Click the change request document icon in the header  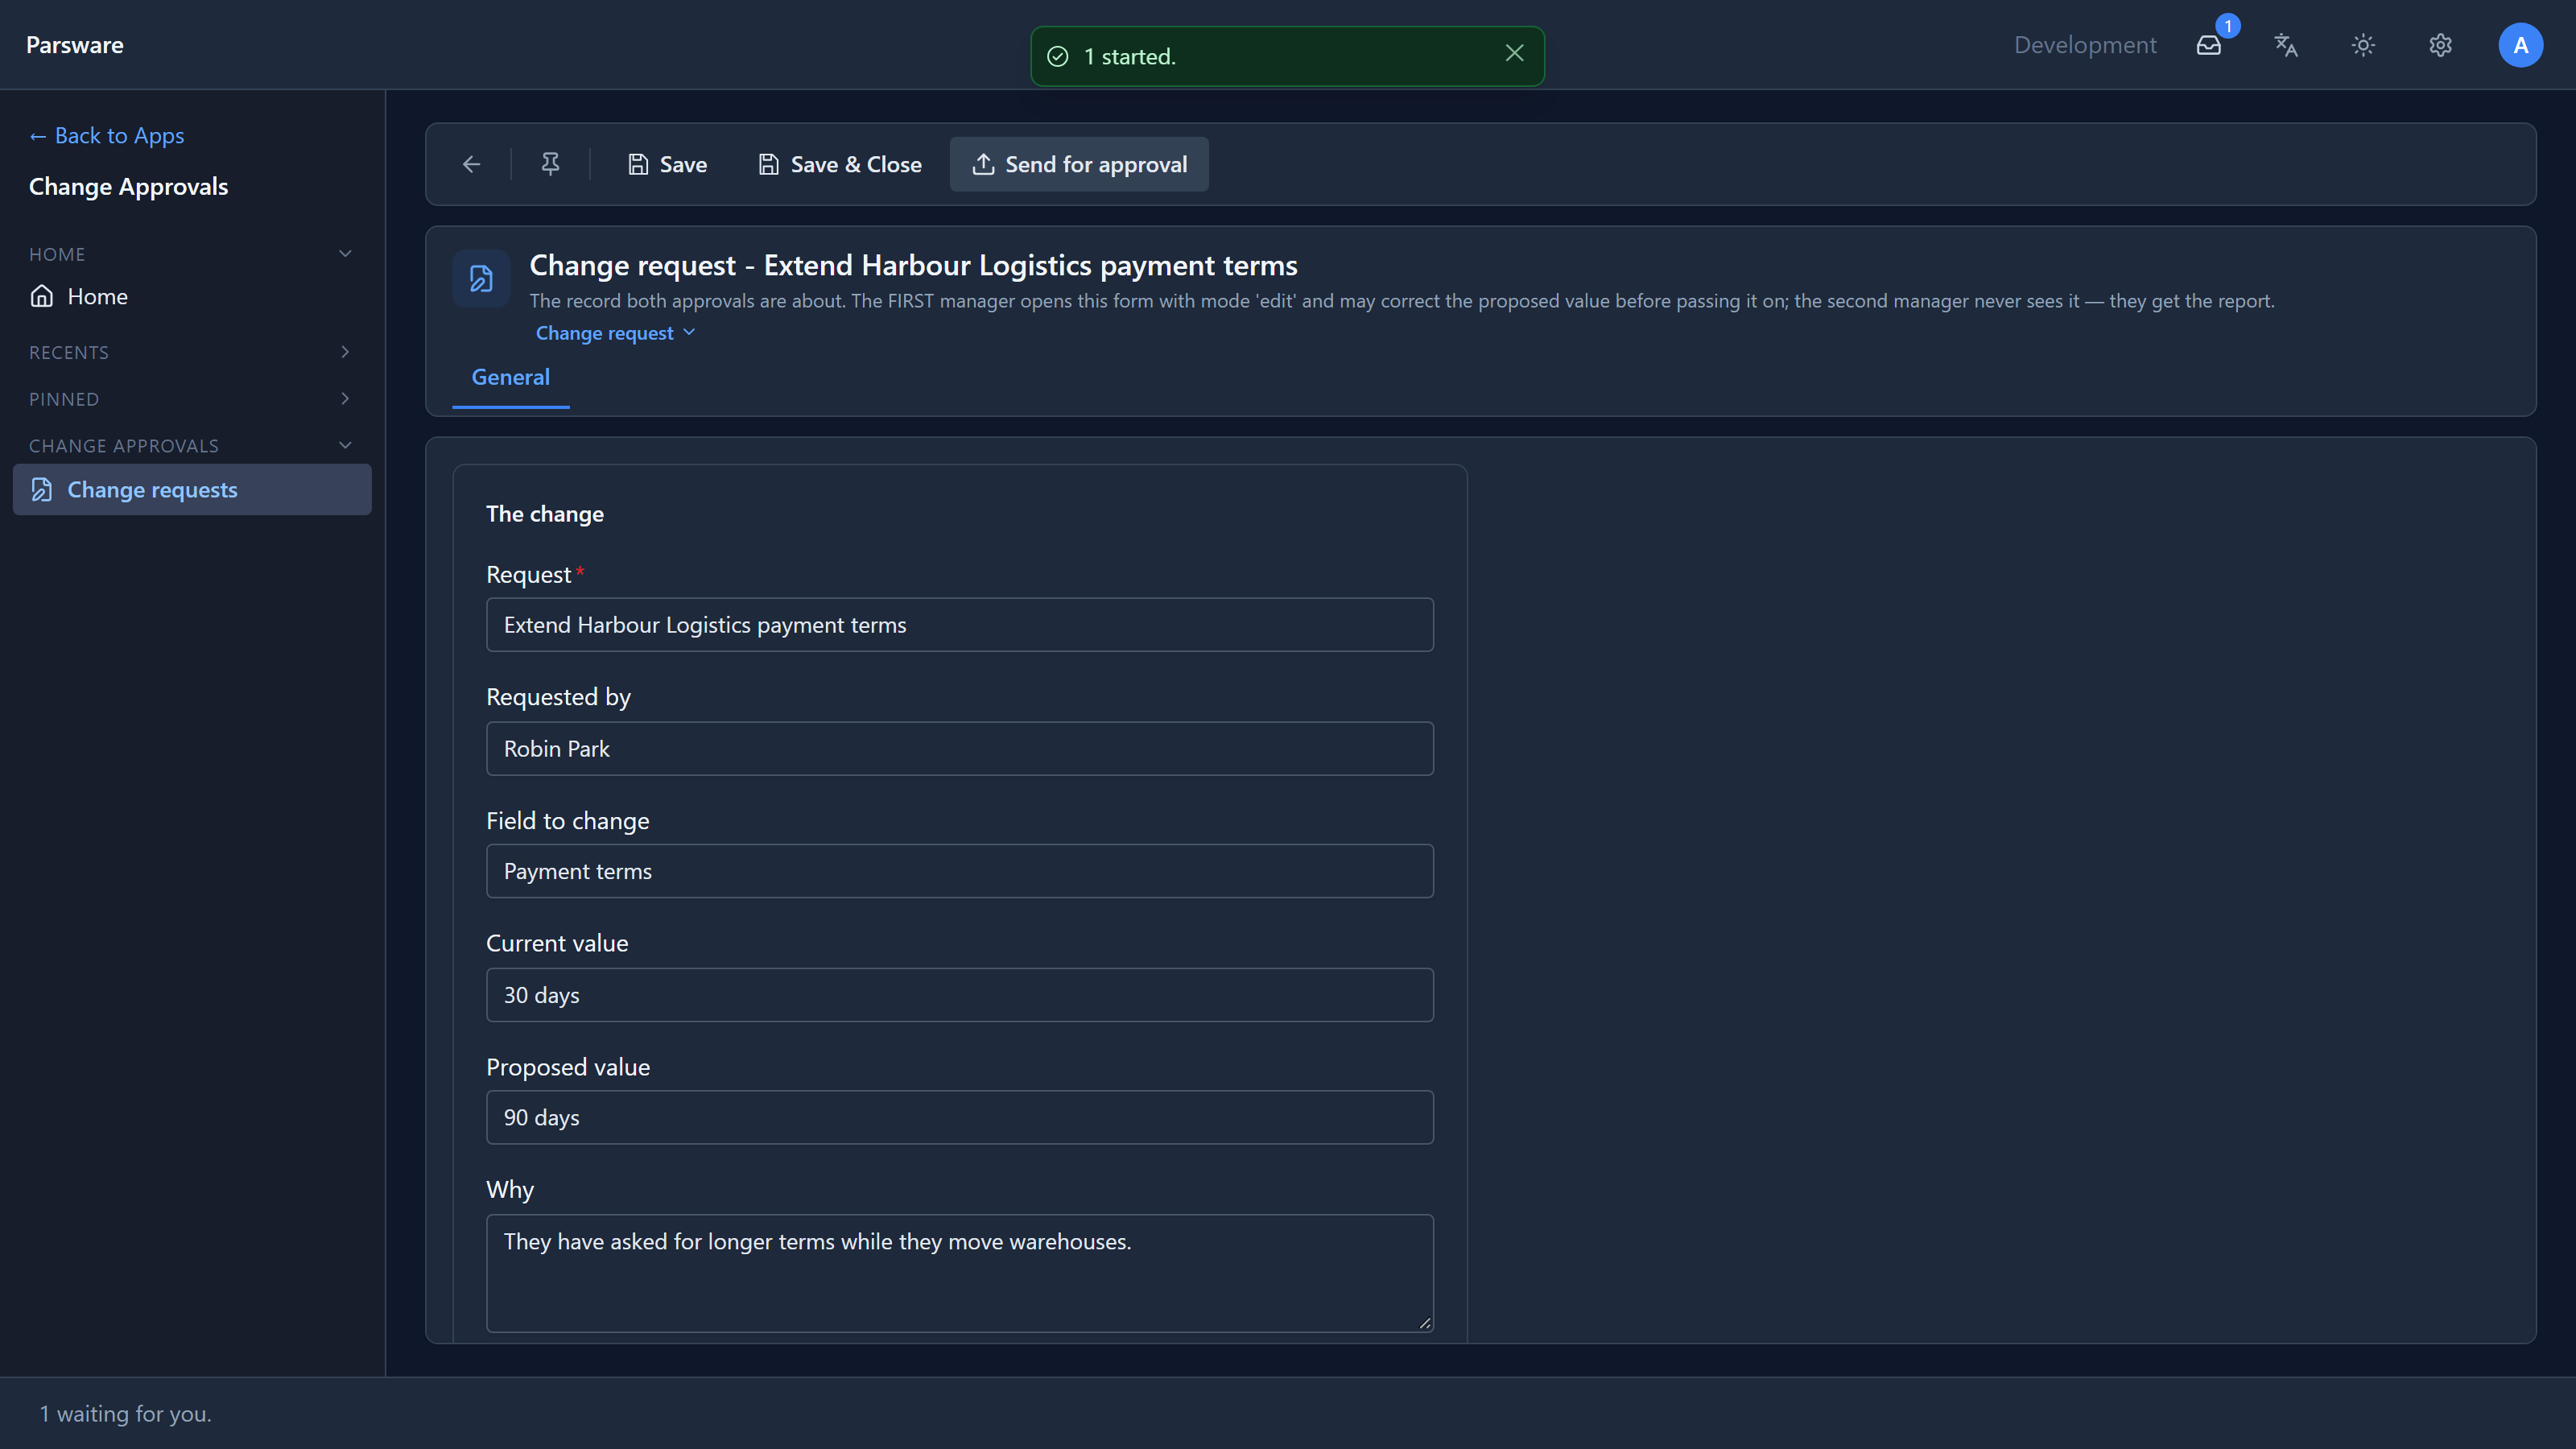tap(481, 278)
